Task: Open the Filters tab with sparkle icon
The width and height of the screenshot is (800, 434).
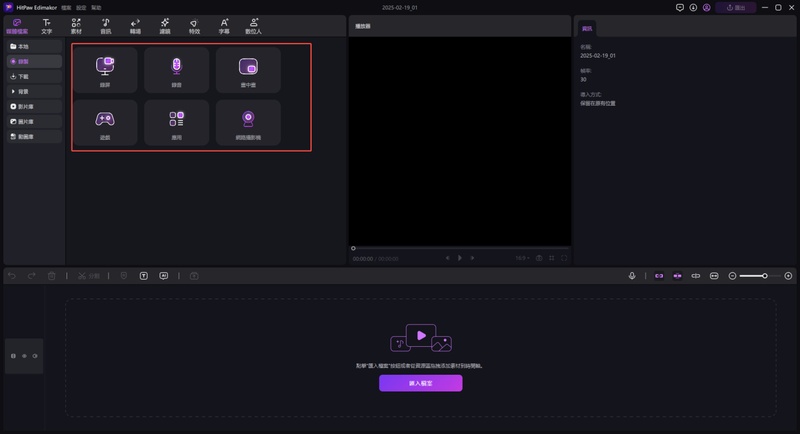Action: tap(165, 26)
